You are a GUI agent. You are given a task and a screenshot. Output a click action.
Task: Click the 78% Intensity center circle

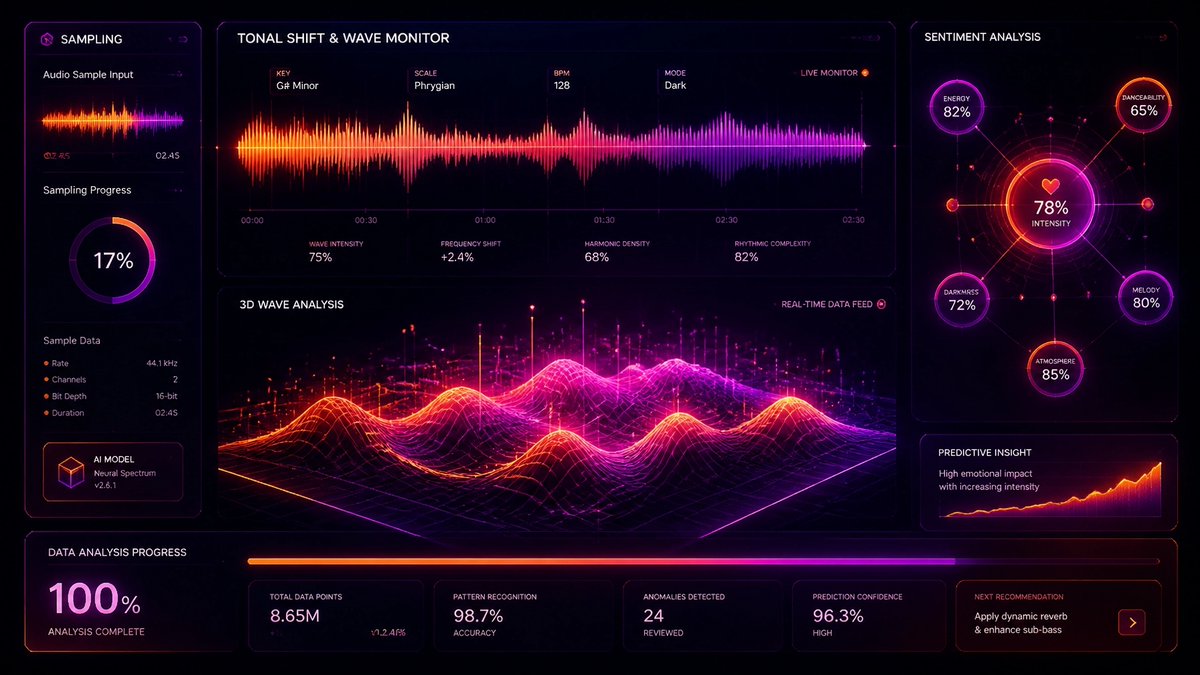pyautogui.click(x=1050, y=205)
